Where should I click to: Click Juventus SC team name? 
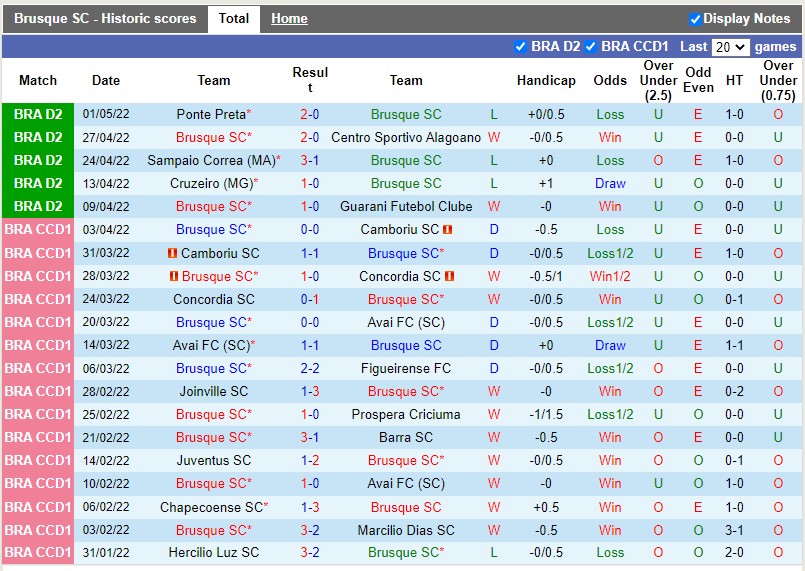214,460
